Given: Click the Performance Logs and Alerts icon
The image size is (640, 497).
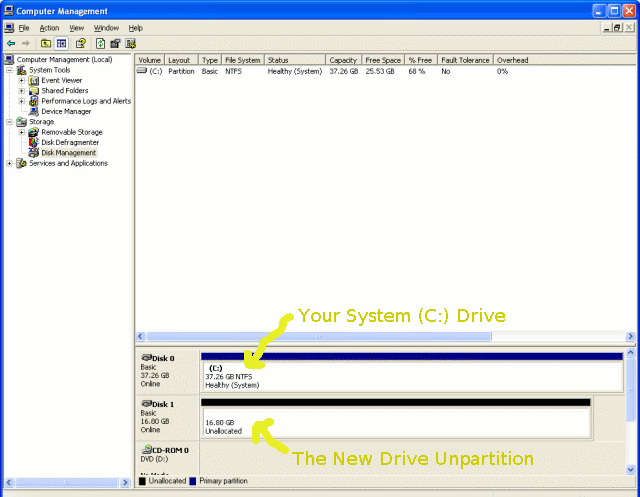Looking at the screenshot, I should [x=34, y=101].
